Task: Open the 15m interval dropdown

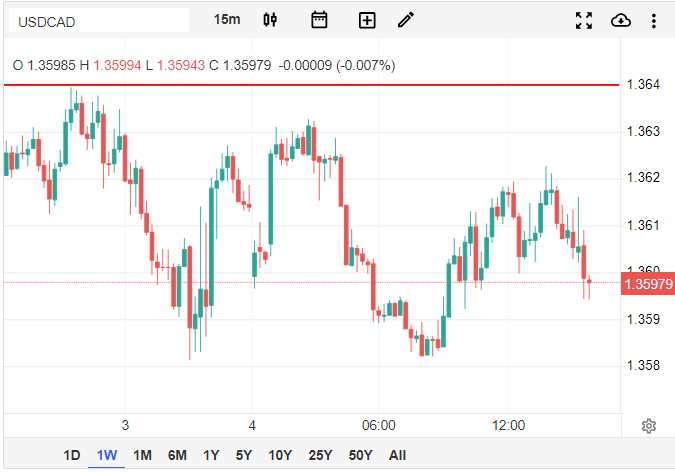Action: pos(227,20)
